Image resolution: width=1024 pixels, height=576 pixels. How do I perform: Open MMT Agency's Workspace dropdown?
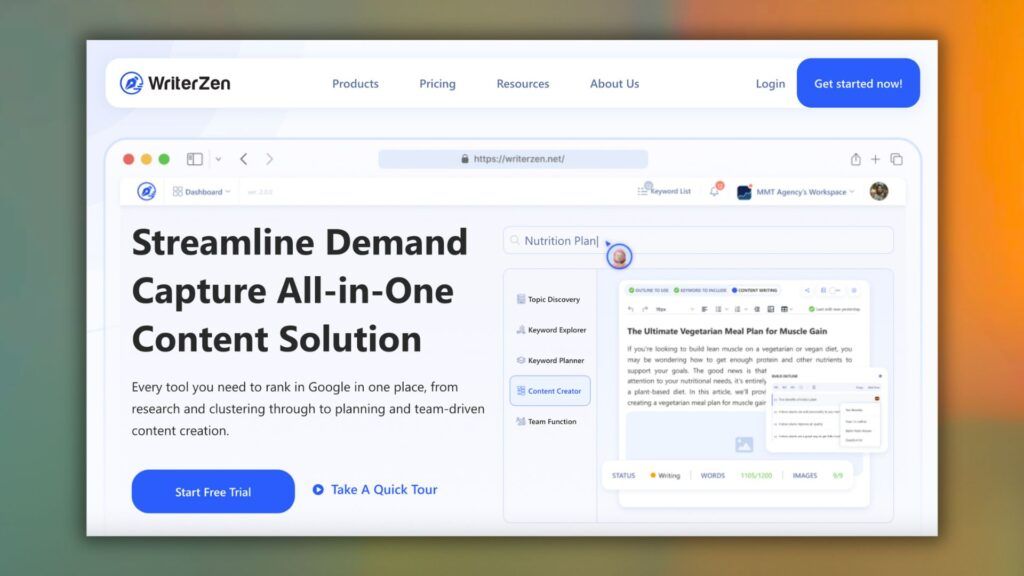point(796,192)
